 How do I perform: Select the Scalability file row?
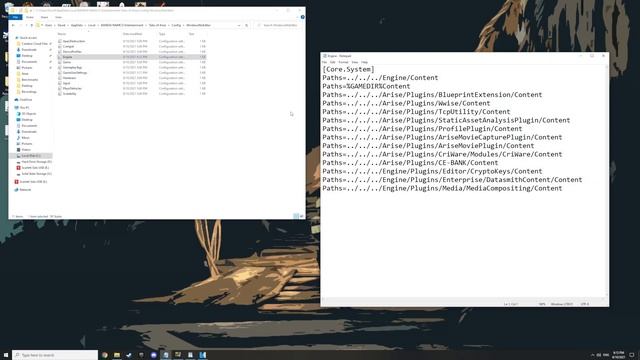click(x=131, y=94)
